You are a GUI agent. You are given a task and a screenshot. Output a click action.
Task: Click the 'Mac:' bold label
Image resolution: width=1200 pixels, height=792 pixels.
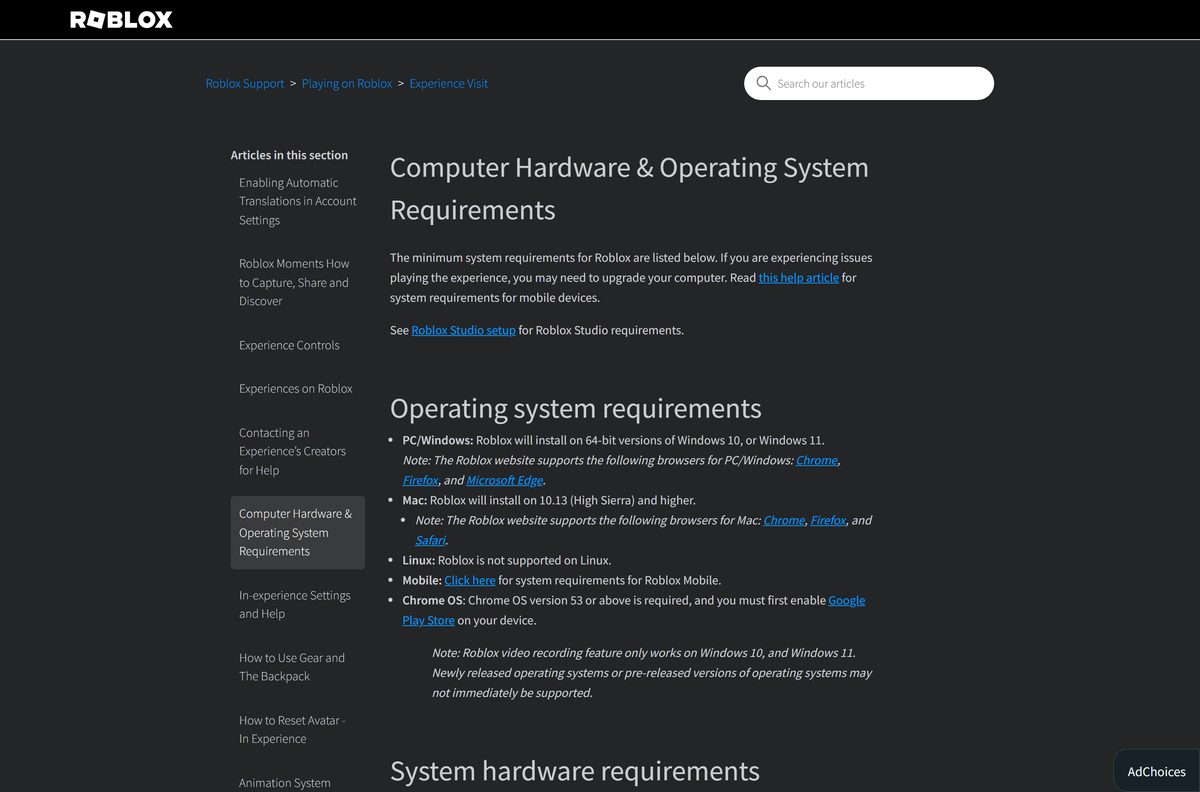(x=415, y=500)
